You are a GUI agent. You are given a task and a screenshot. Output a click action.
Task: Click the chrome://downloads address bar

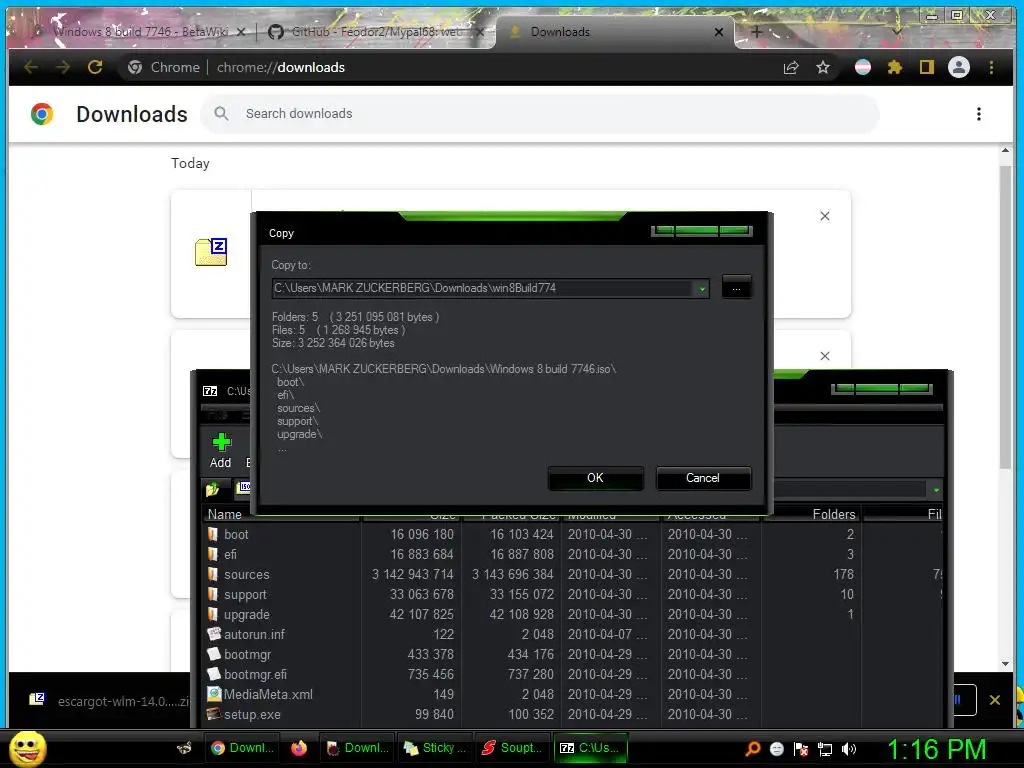[x=451, y=67]
